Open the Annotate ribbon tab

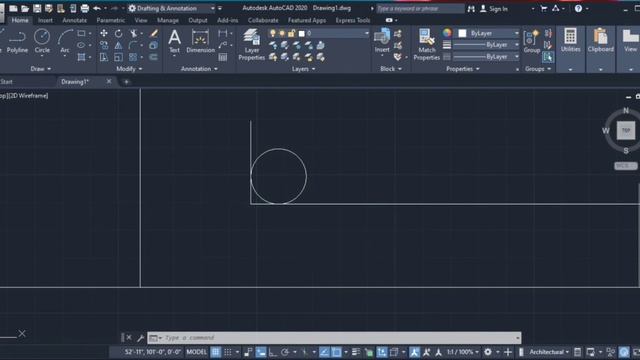[74, 20]
